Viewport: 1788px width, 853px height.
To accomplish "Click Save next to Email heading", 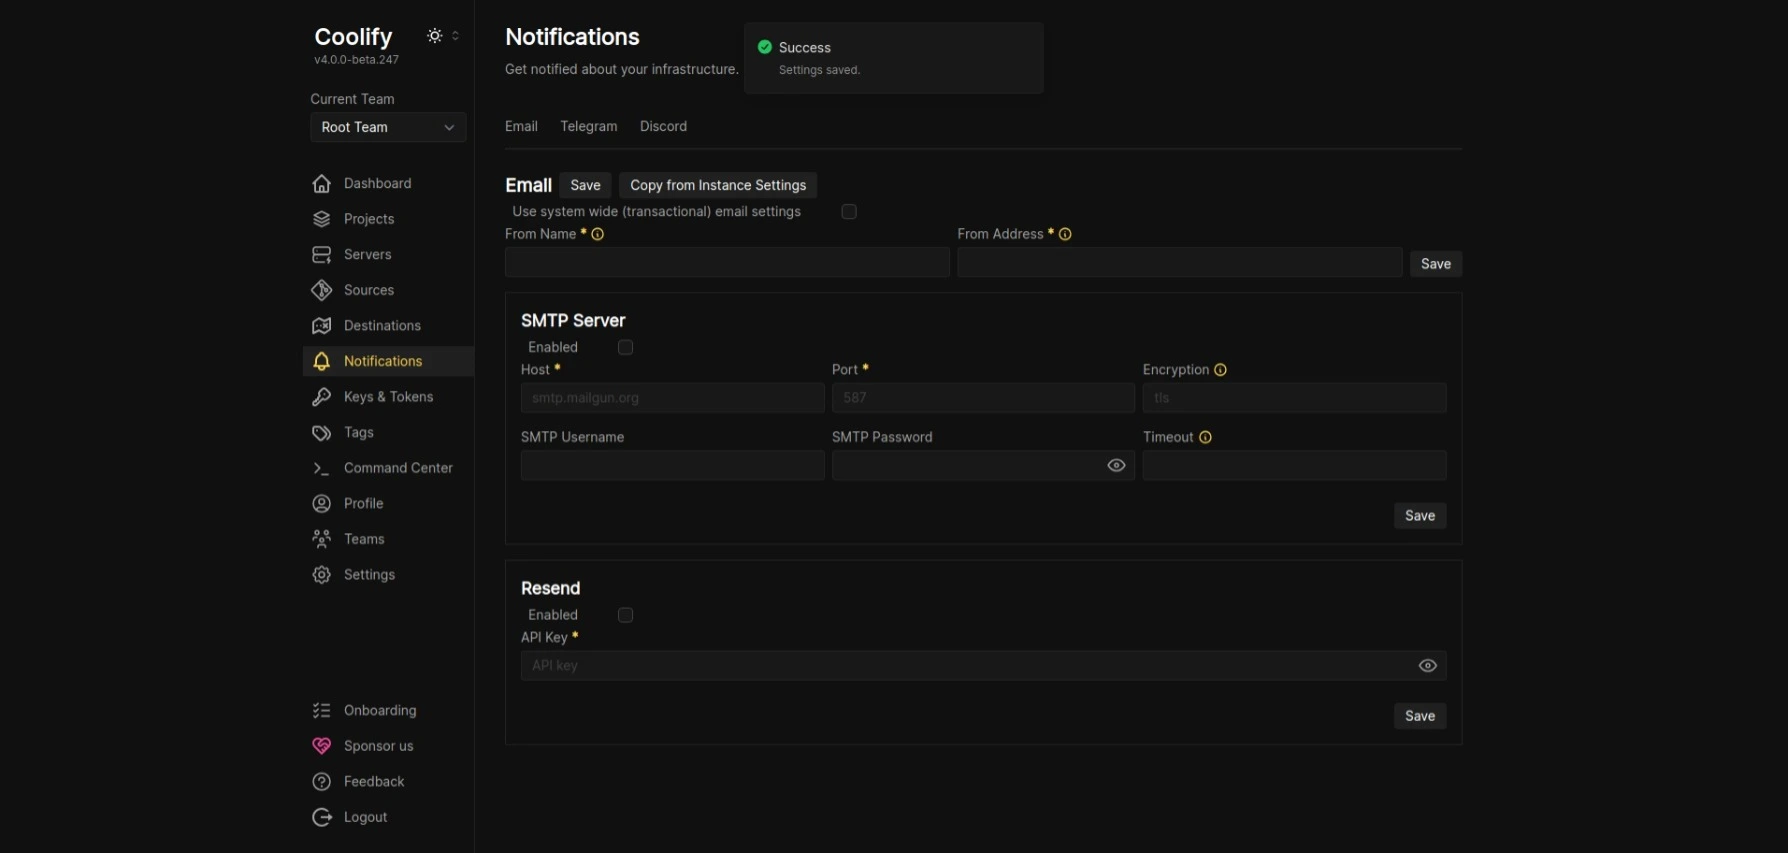I will tap(585, 185).
